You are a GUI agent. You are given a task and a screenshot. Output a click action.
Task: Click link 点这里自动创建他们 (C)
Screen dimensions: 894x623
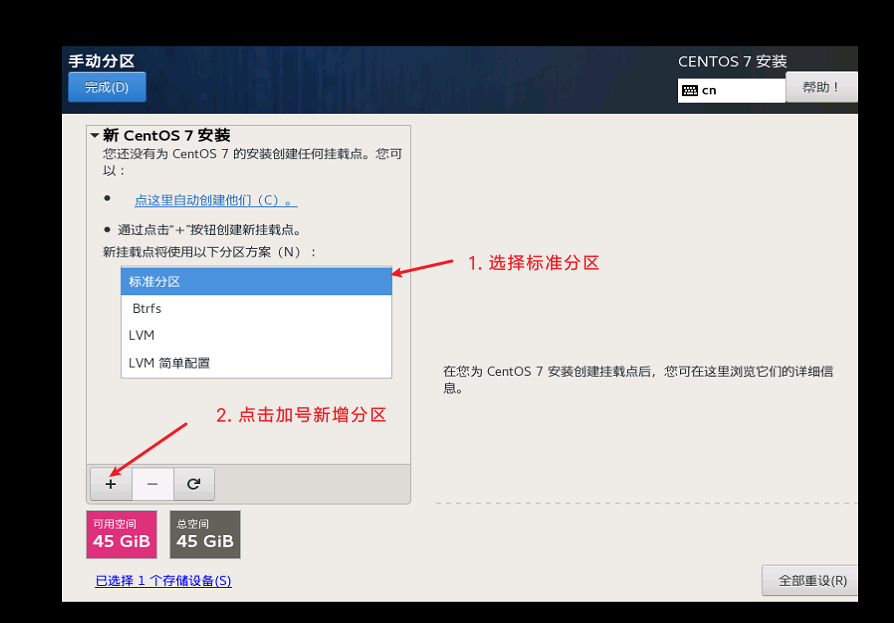coord(216,200)
